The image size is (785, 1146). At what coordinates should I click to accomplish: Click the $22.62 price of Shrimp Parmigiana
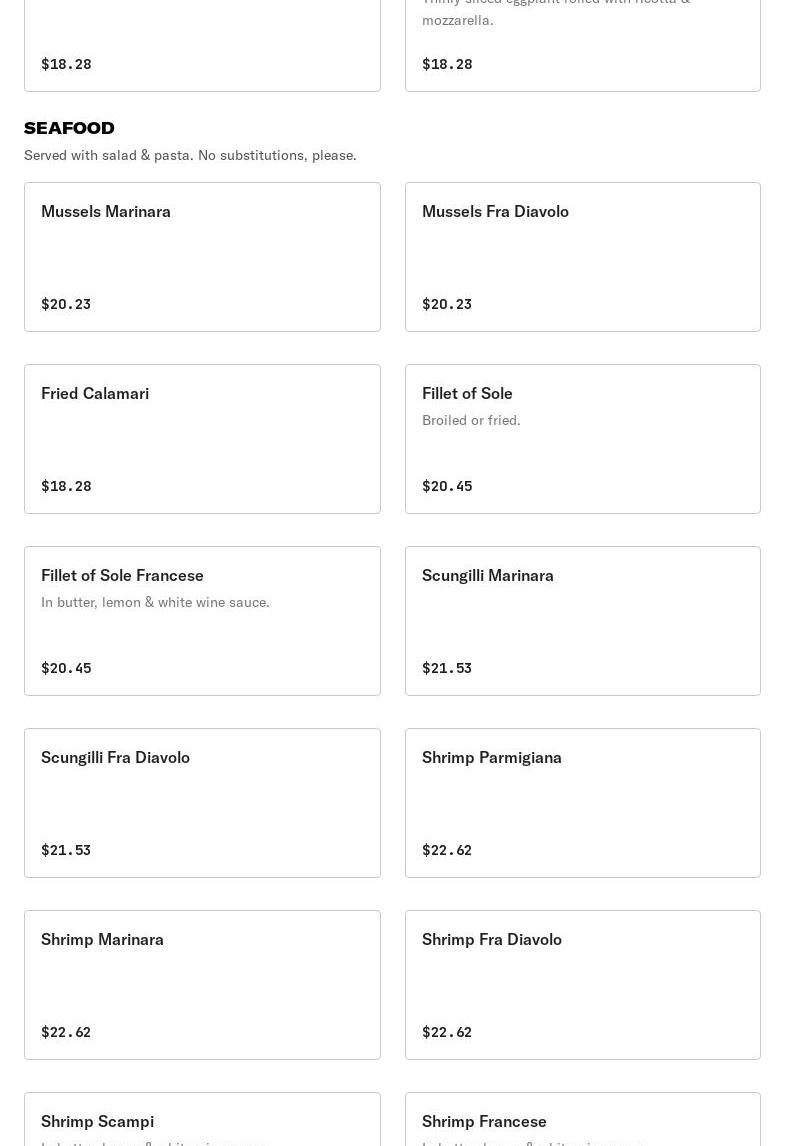[x=447, y=850]
